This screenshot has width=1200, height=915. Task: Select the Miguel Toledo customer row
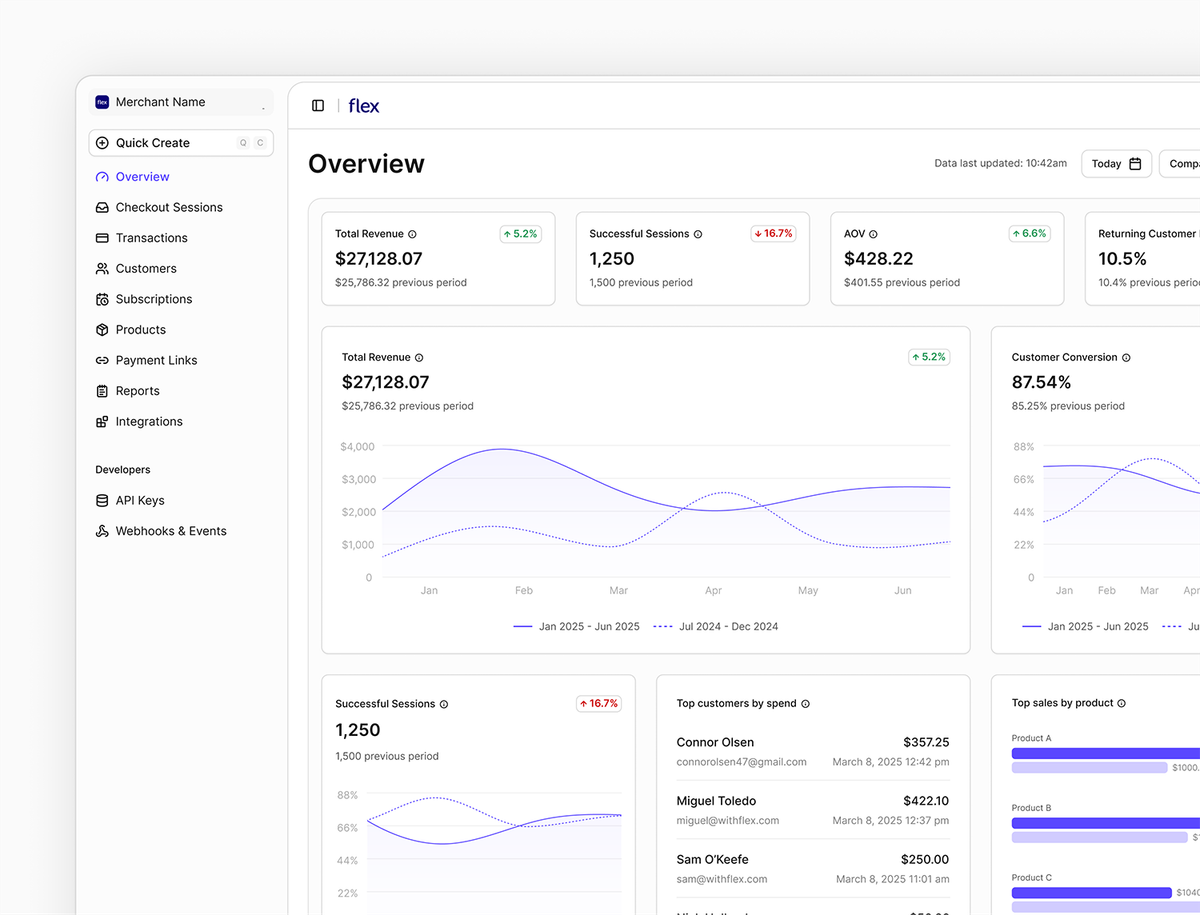(x=813, y=810)
